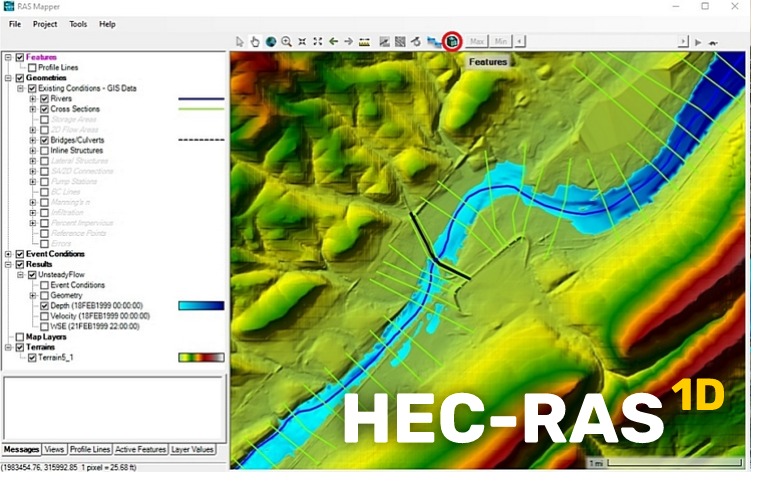Enable the Profile Lines layer checkbox
The height and width of the screenshot is (486, 760).
(32, 68)
